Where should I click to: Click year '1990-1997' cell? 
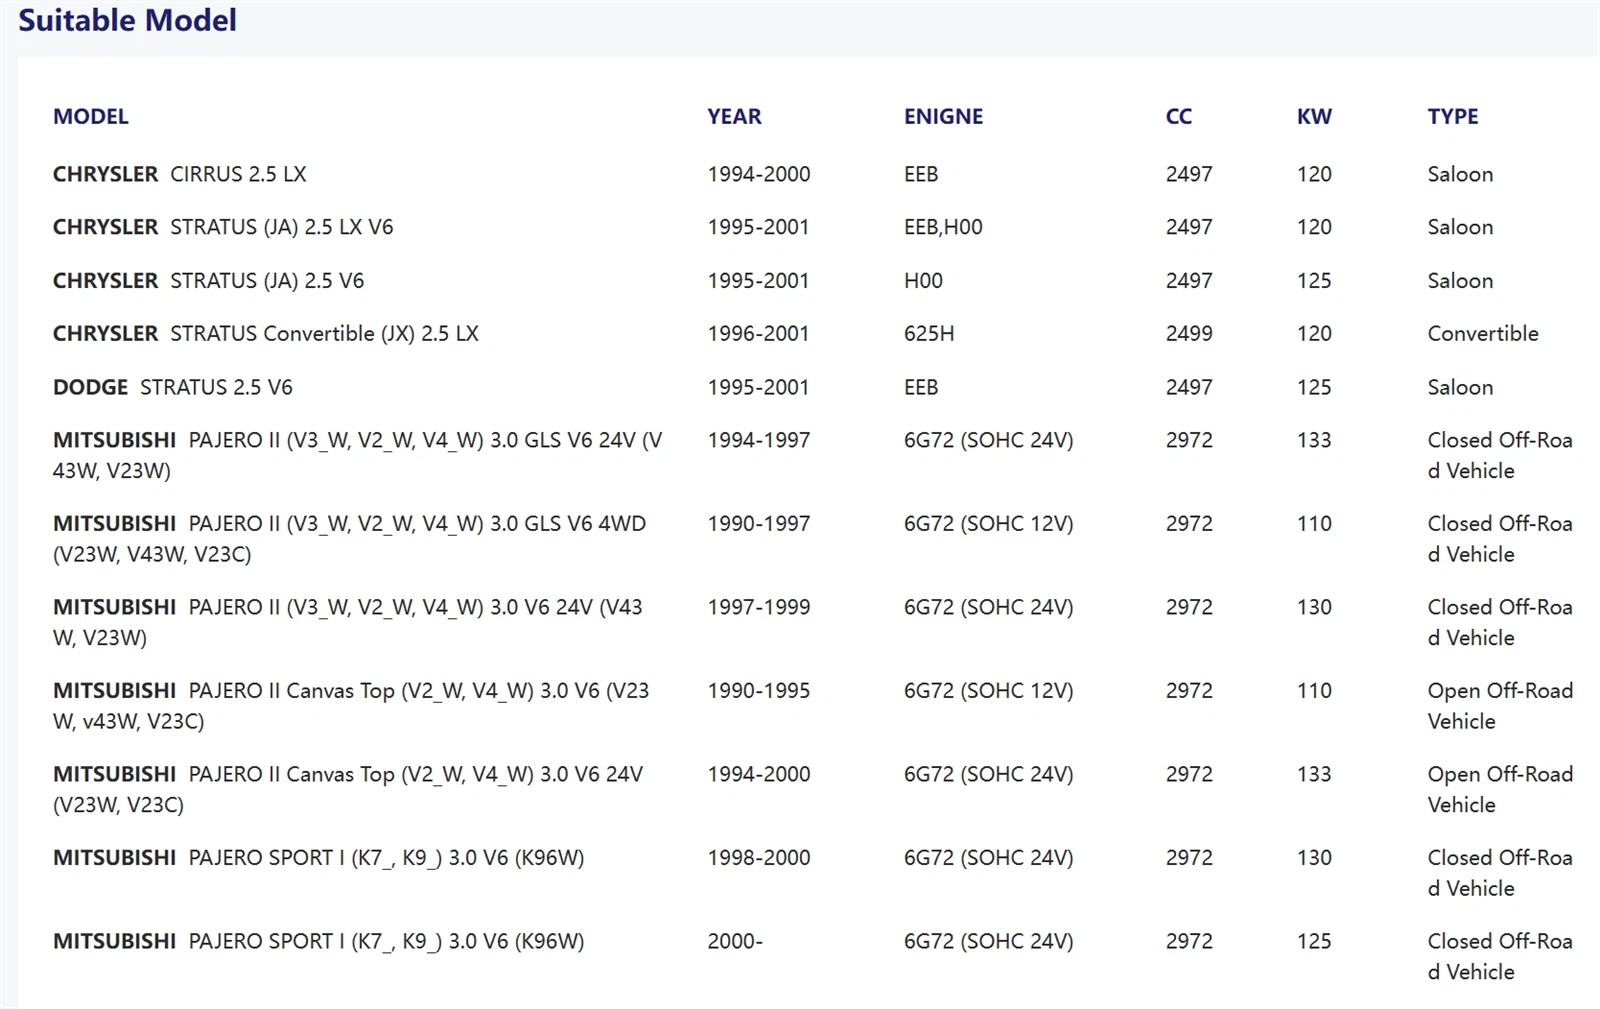tap(759, 524)
